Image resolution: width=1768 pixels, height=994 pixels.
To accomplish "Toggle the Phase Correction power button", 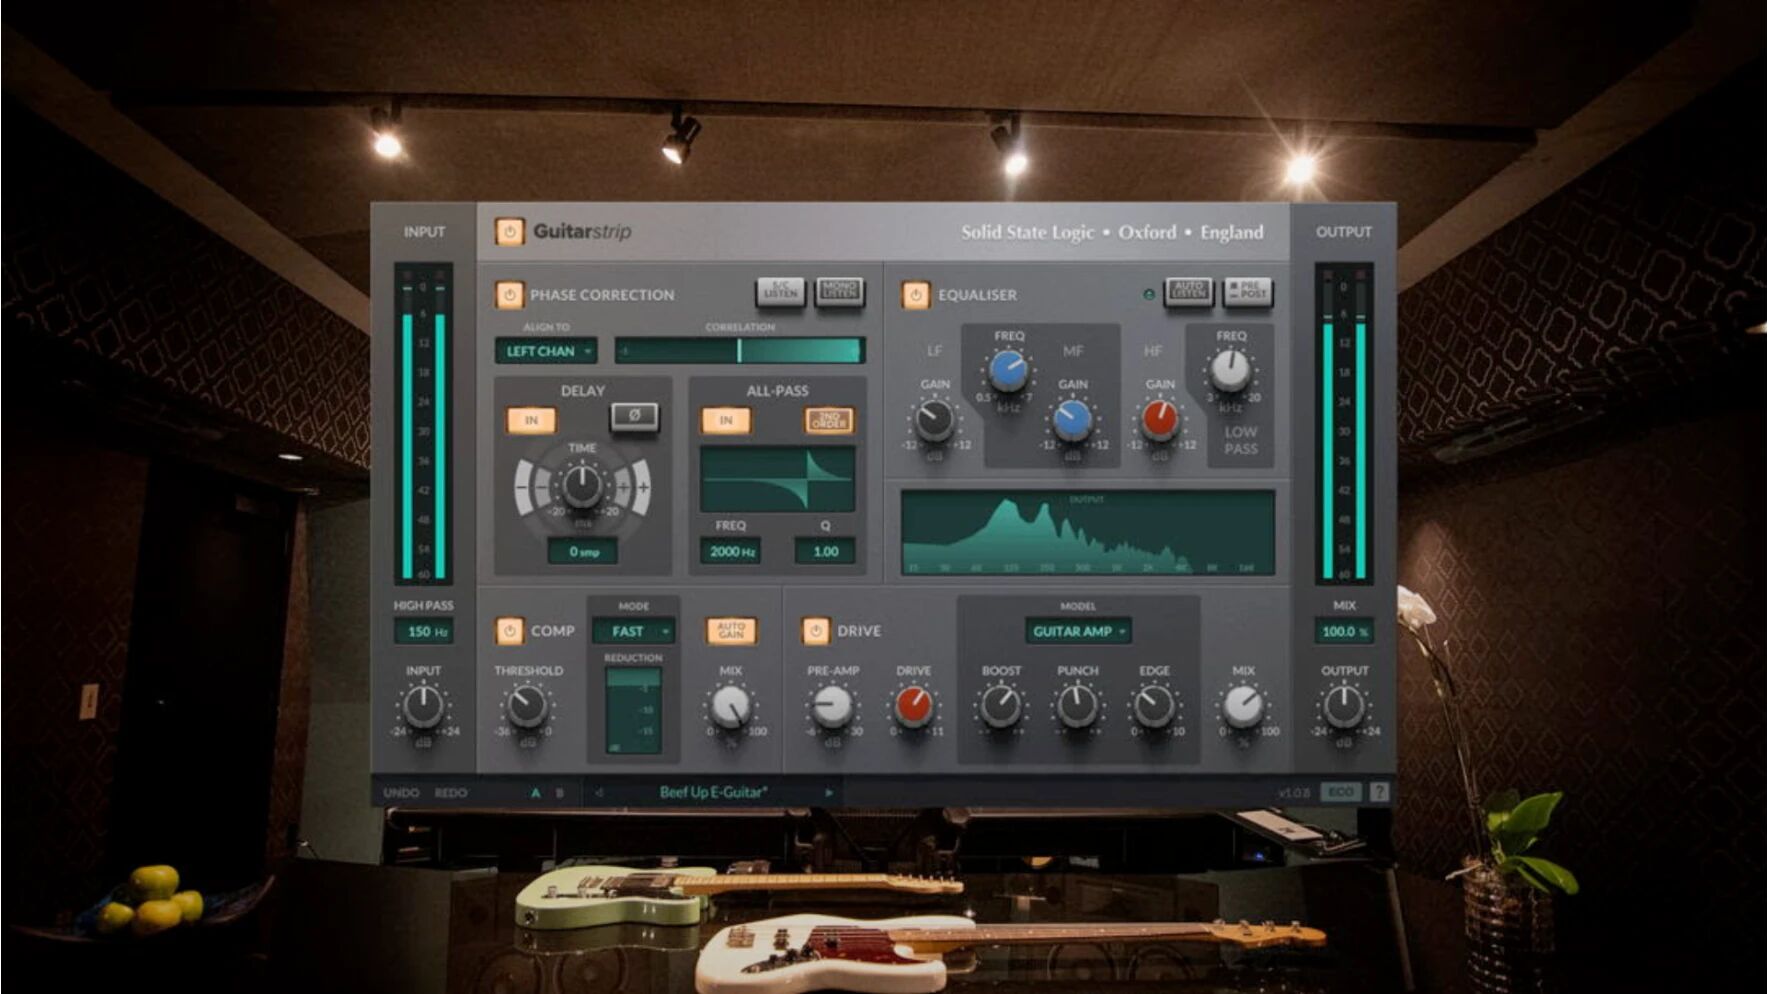I will coord(509,295).
